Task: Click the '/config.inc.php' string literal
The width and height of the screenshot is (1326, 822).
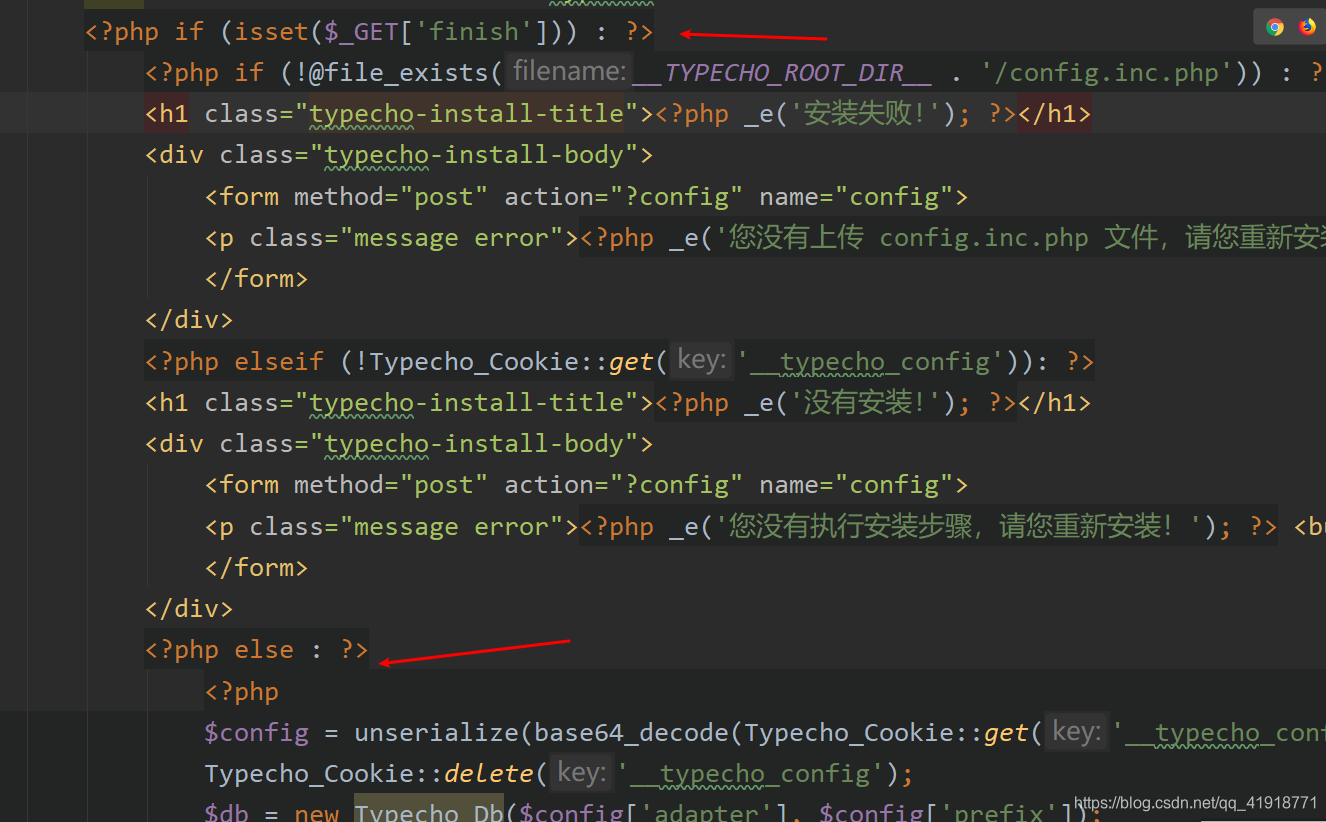Action: pos(1107,73)
